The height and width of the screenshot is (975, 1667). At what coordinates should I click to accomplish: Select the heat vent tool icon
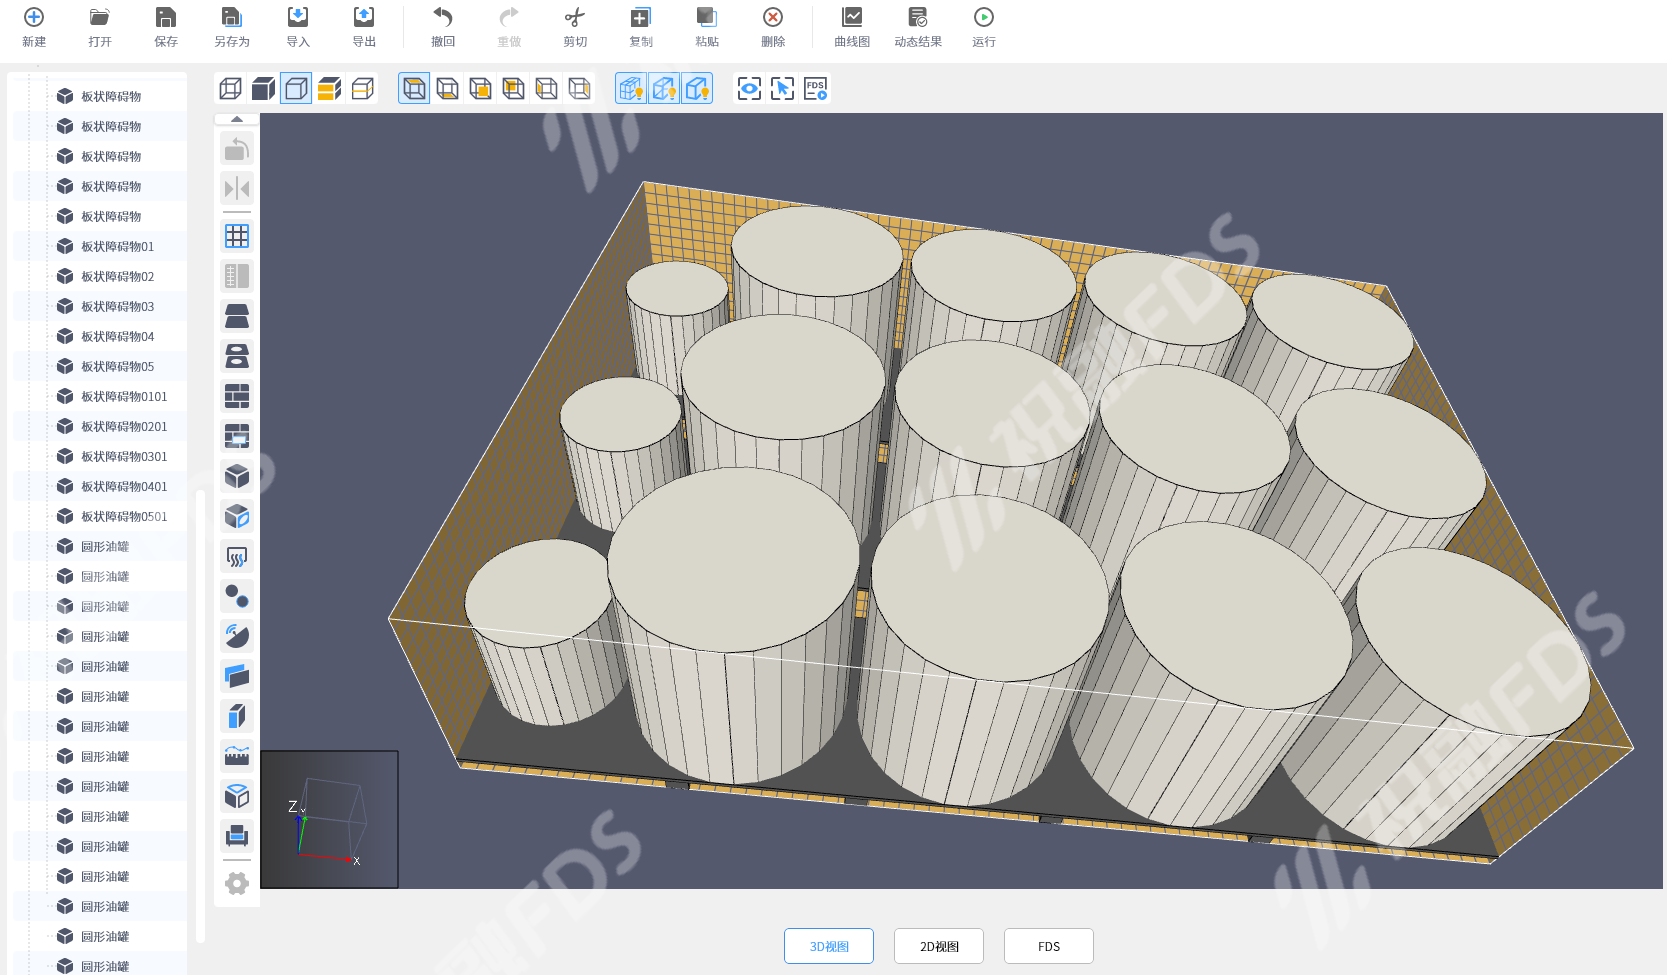tap(237, 556)
